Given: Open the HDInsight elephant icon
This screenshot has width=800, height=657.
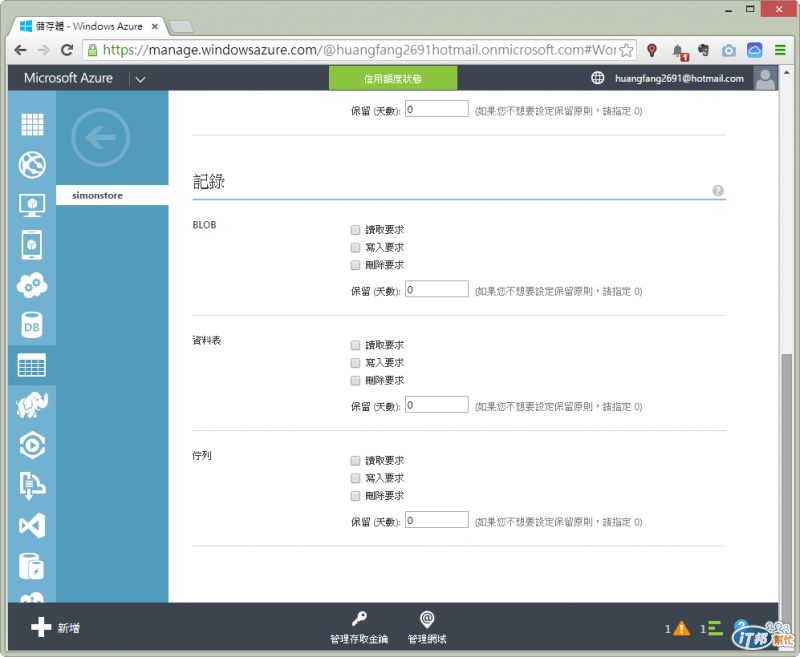Looking at the screenshot, I should pyautogui.click(x=32, y=405).
